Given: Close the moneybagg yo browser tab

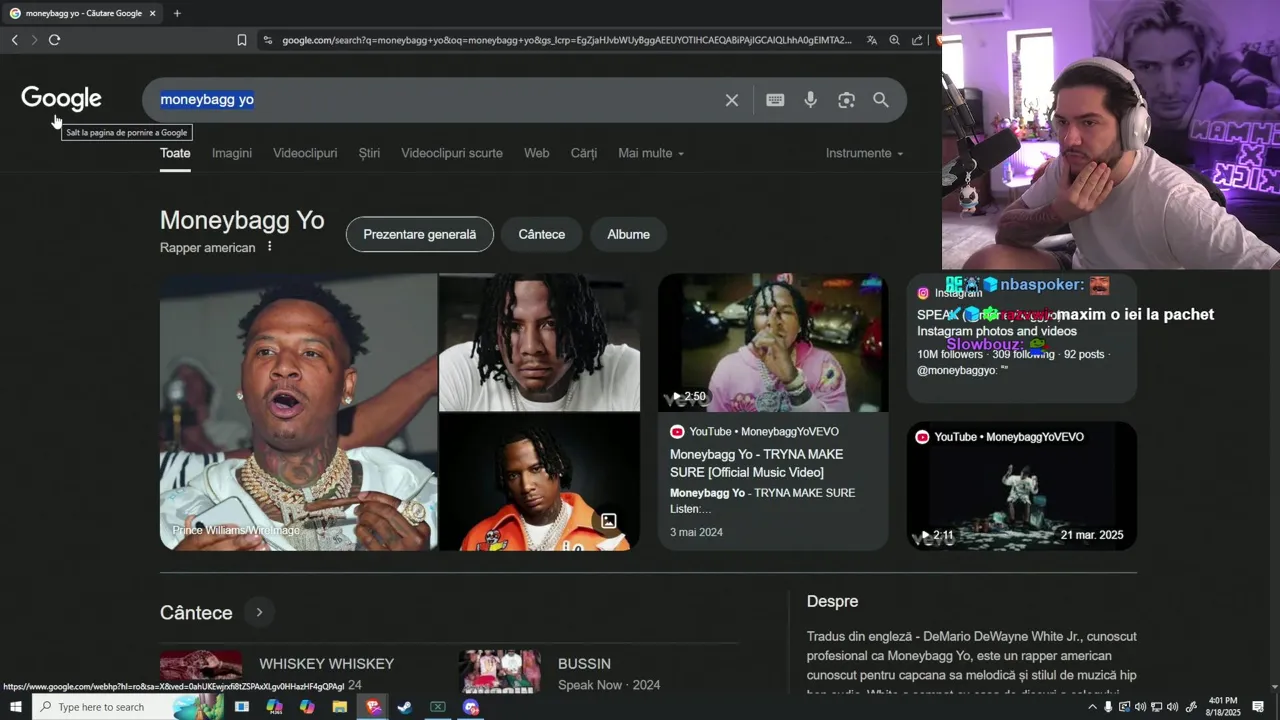Looking at the screenshot, I should coord(152,13).
